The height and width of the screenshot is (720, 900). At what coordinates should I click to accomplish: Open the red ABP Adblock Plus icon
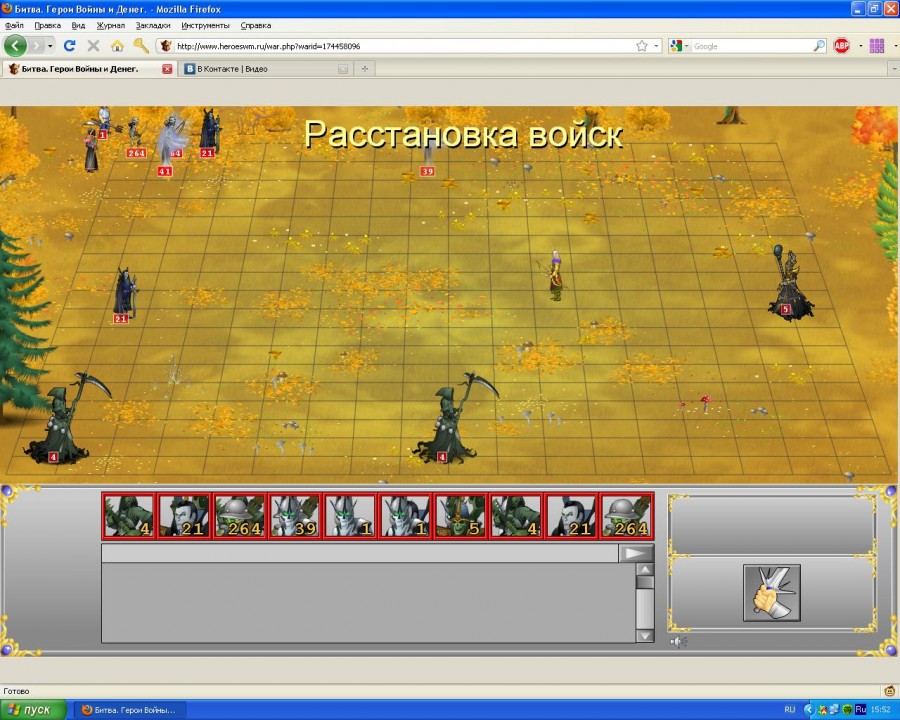coord(841,46)
